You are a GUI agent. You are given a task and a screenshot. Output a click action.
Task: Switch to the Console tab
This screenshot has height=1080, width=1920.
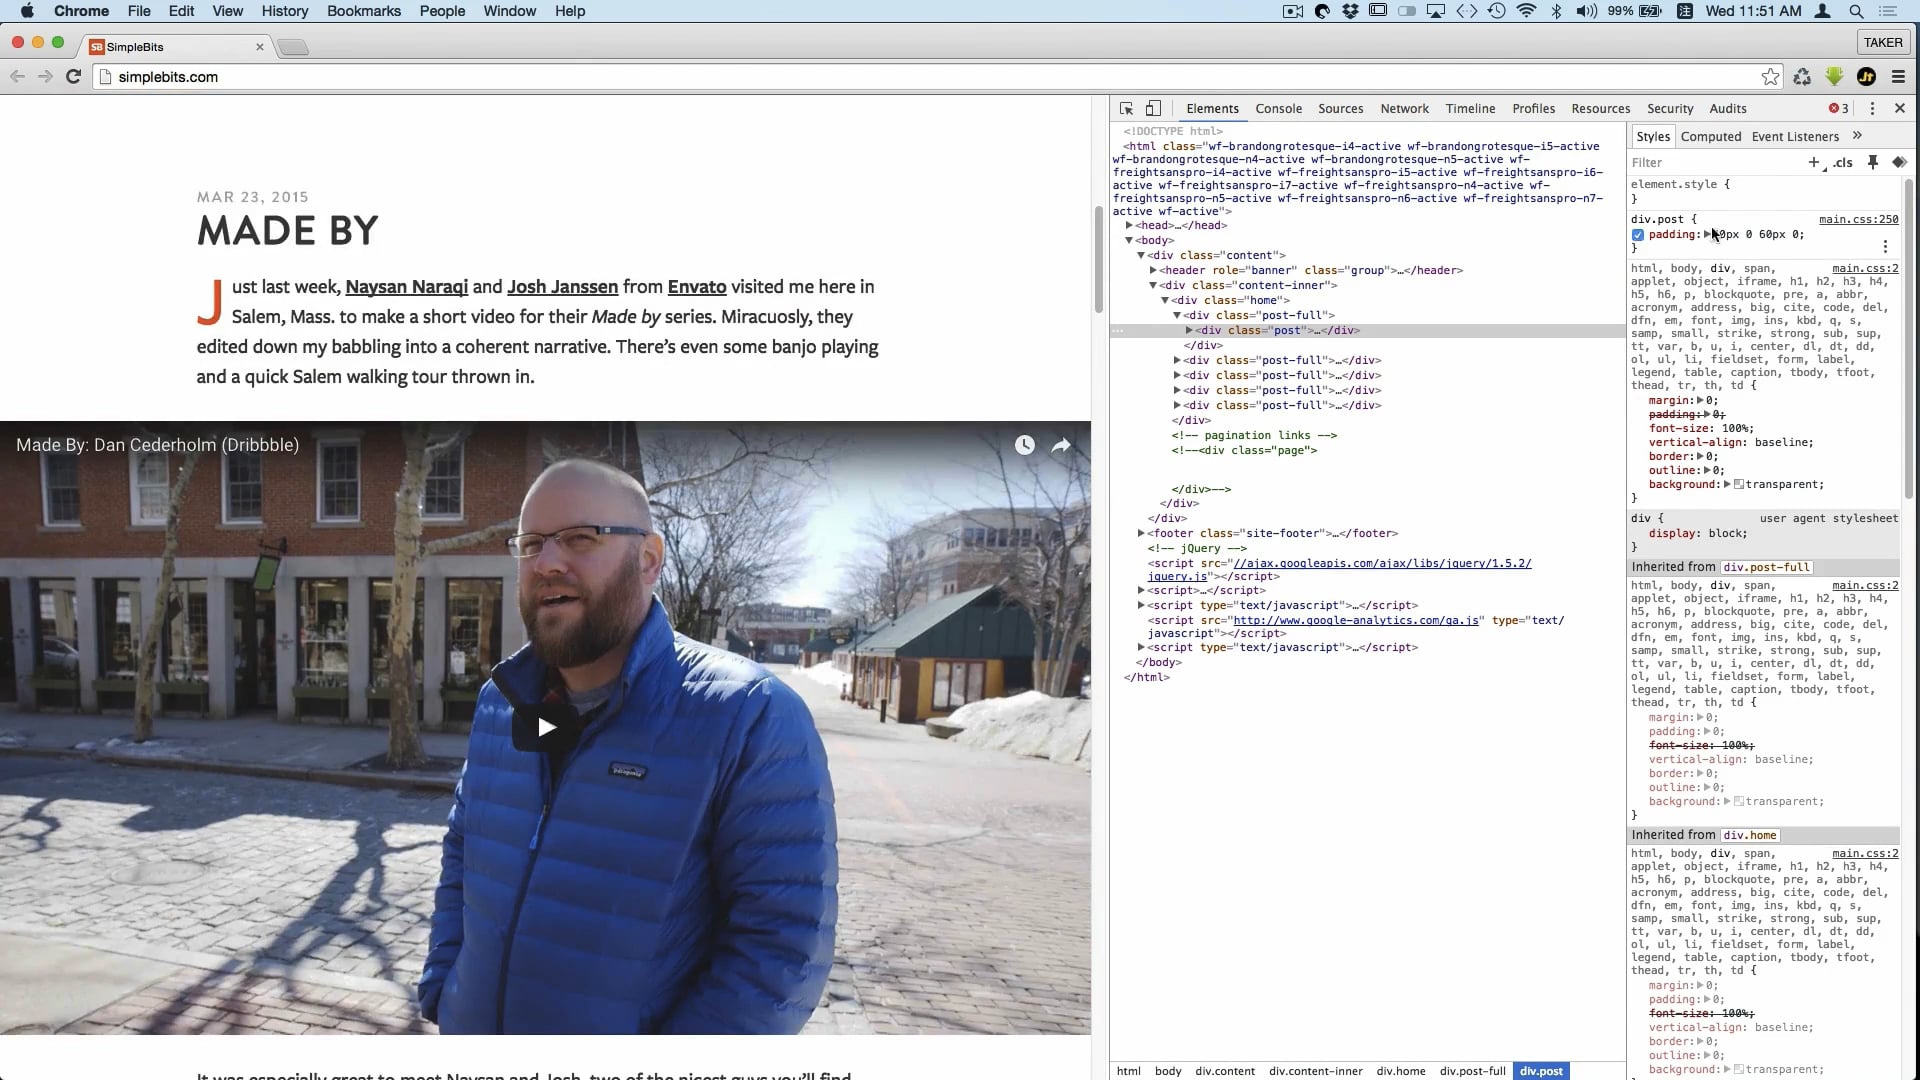1278,108
